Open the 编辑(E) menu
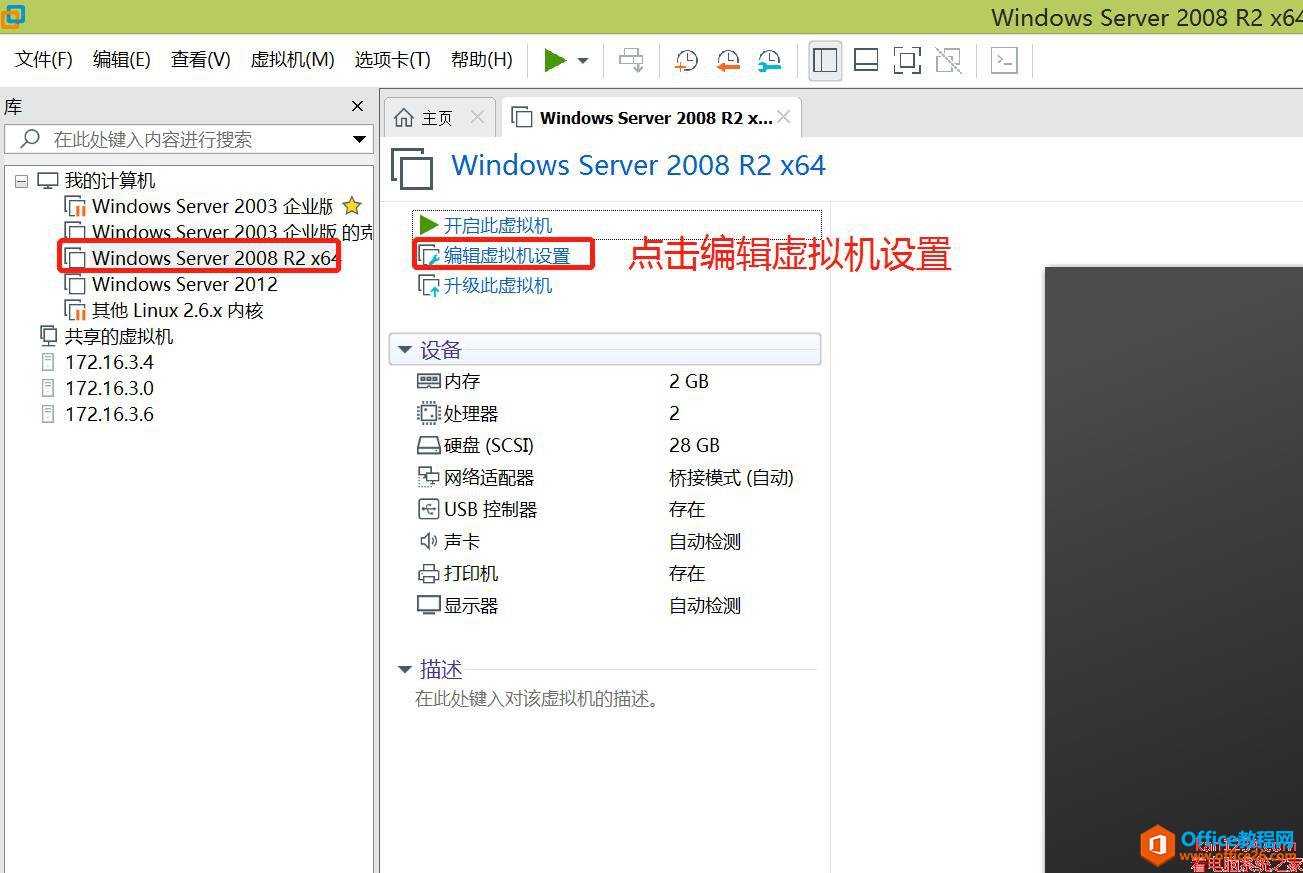This screenshot has height=873, width=1303. coord(122,60)
